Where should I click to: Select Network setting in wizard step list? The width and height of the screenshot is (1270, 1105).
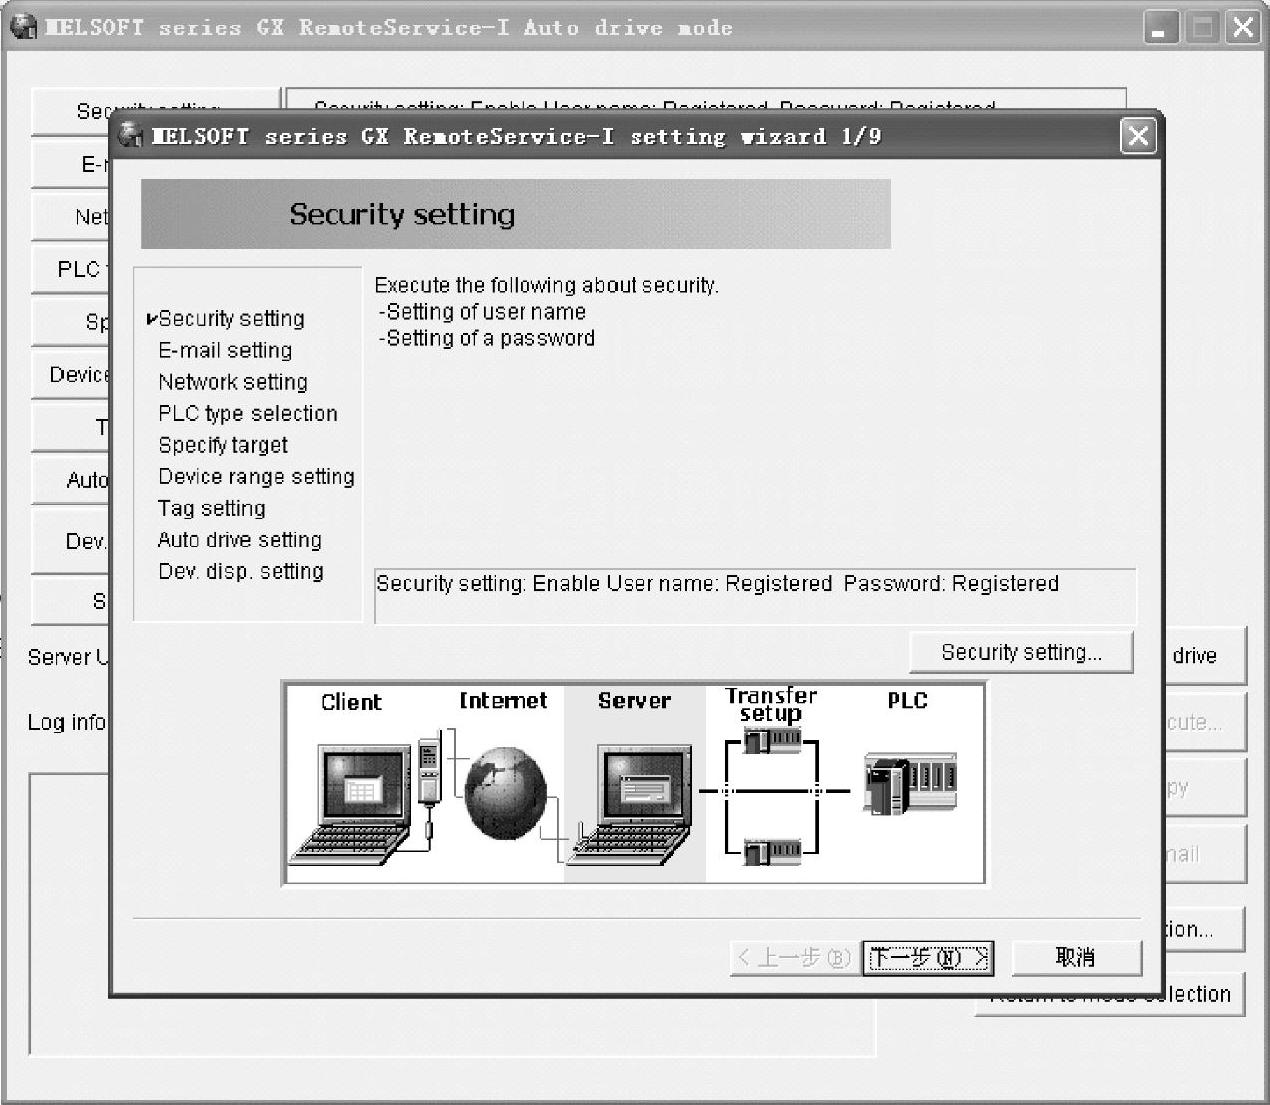[x=233, y=382]
